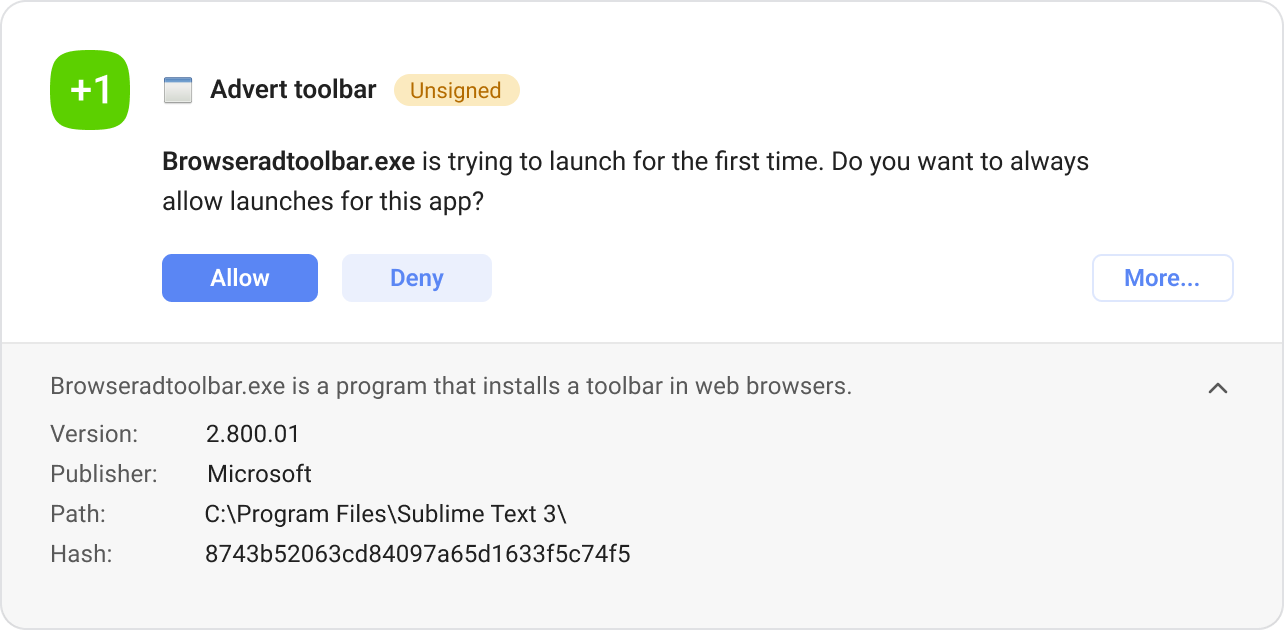Click bold Browseradtoolbar.exe name in the prompt
The width and height of the screenshot is (1284, 630).
[x=288, y=161]
